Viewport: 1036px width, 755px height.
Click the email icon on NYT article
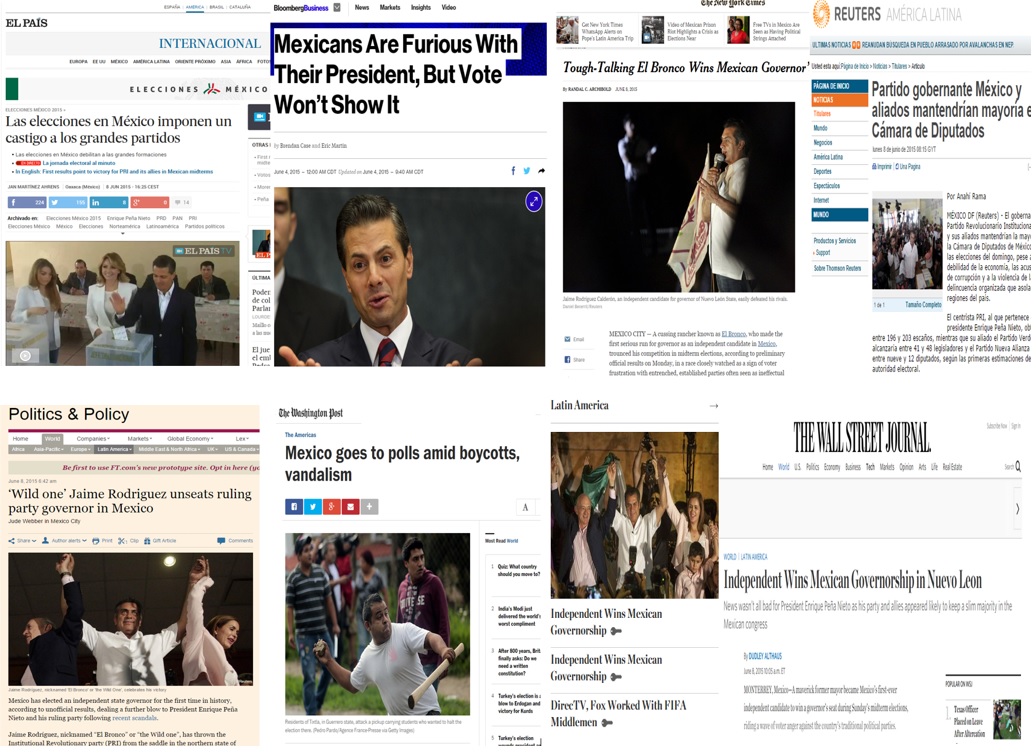tap(568, 339)
